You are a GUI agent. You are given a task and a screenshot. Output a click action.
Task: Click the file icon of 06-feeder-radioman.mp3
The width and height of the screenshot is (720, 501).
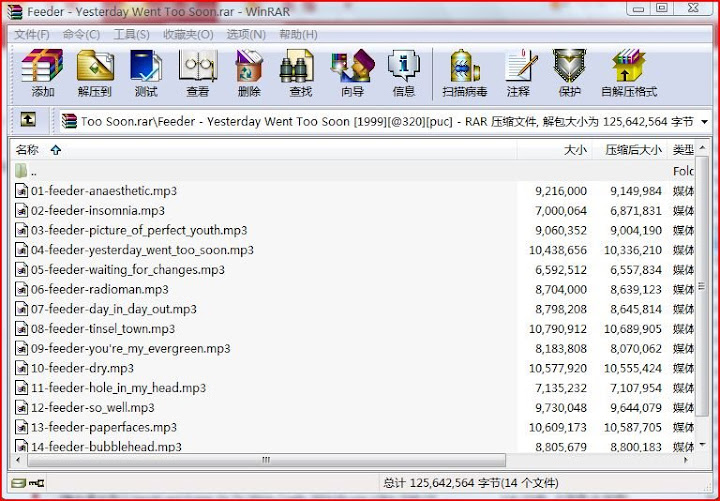(x=21, y=289)
